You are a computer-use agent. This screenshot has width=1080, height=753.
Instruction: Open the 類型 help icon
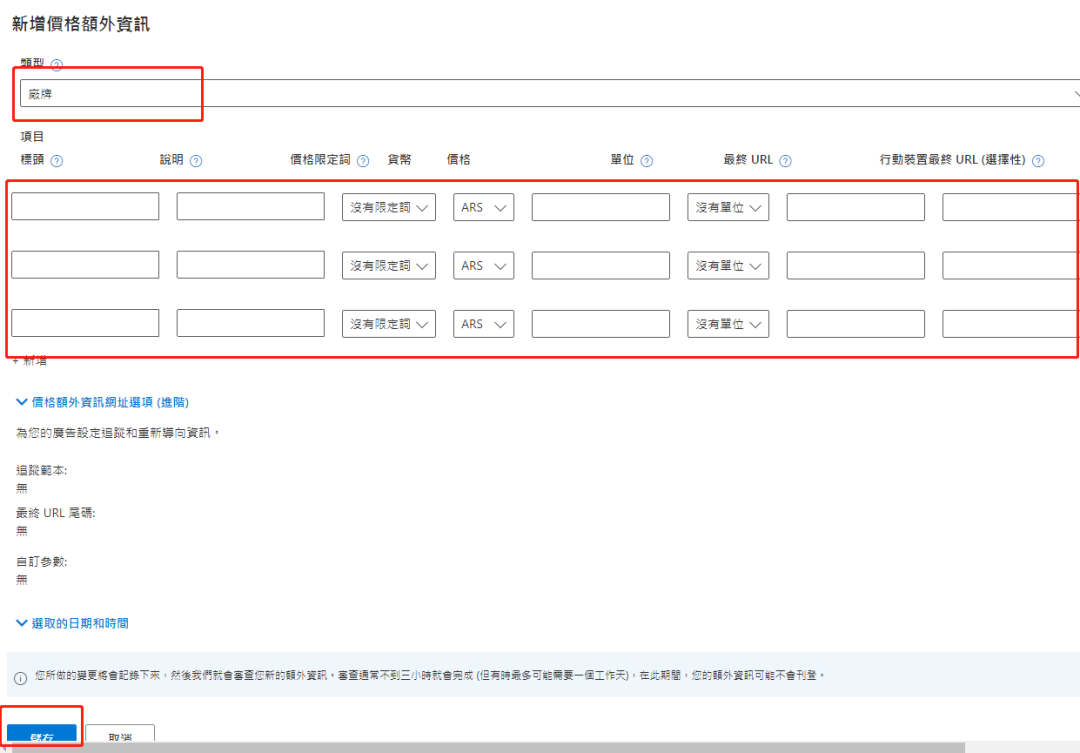[57, 64]
